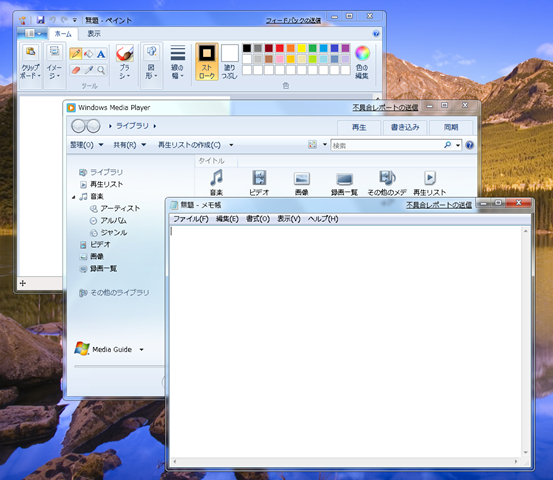Open the ヘルプ(H) menu in Notepad
The width and height of the screenshot is (553, 480).
[x=323, y=219]
